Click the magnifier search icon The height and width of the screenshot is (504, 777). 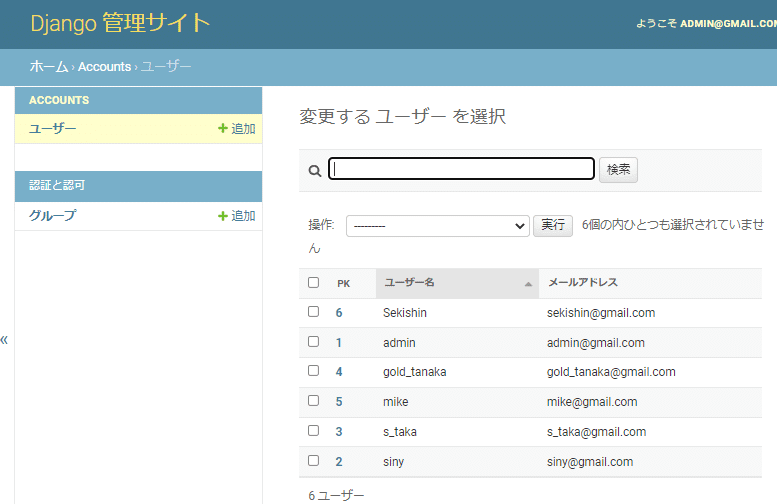pyautogui.click(x=315, y=171)
